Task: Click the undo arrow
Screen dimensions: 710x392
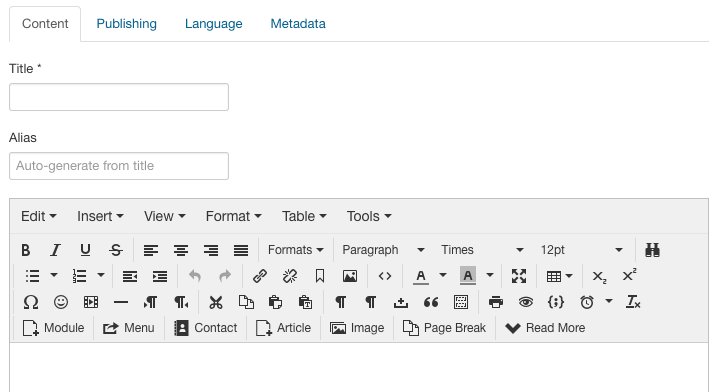Action: 195,276
